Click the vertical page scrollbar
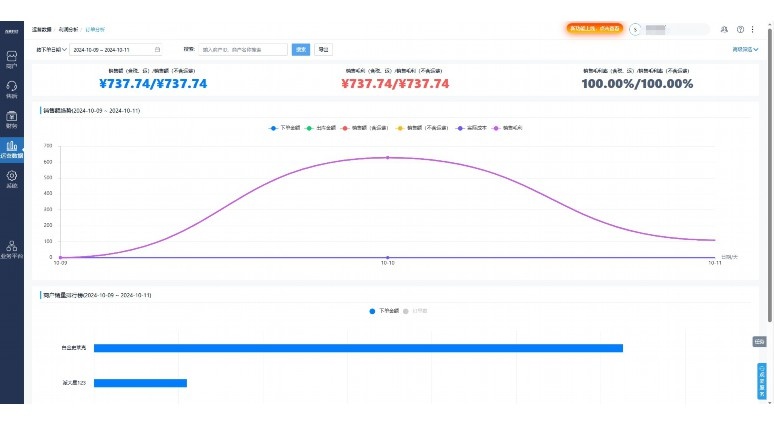774x425 pixels. coord(770,173)
